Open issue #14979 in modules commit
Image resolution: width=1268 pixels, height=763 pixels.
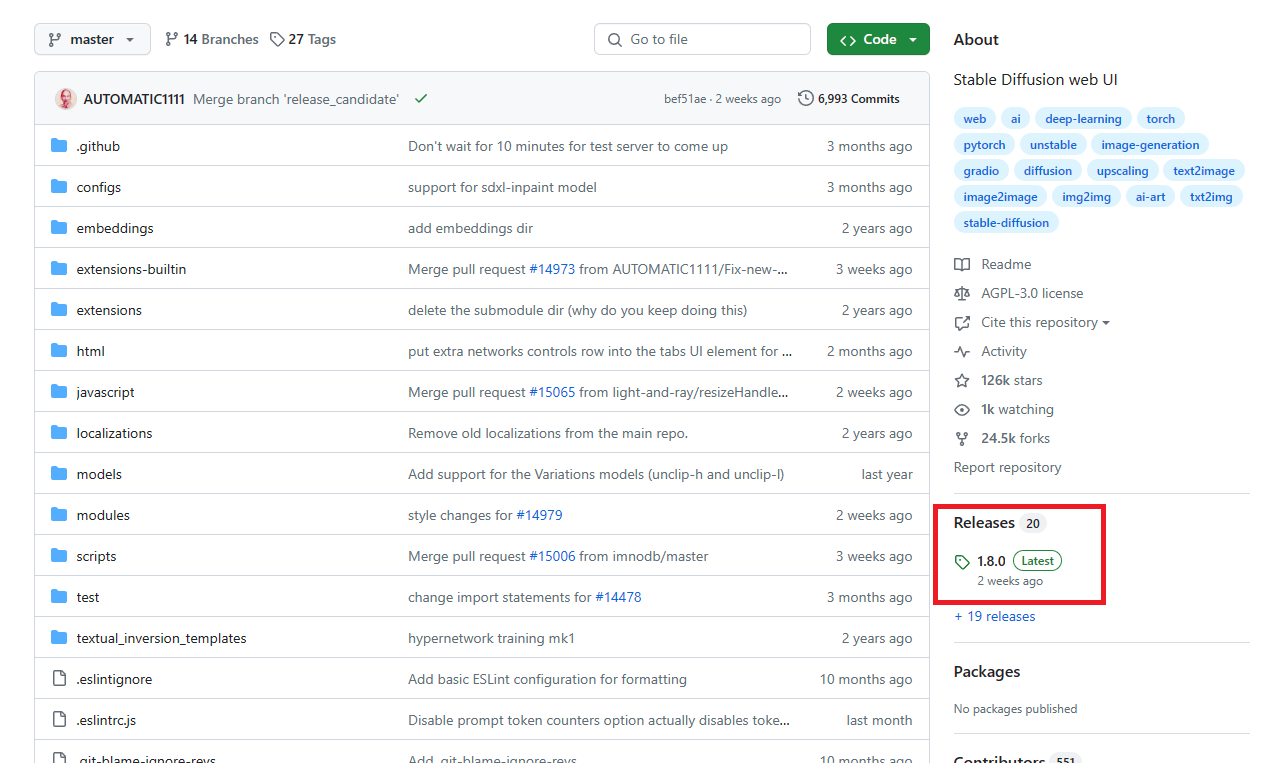coord(539,515)
